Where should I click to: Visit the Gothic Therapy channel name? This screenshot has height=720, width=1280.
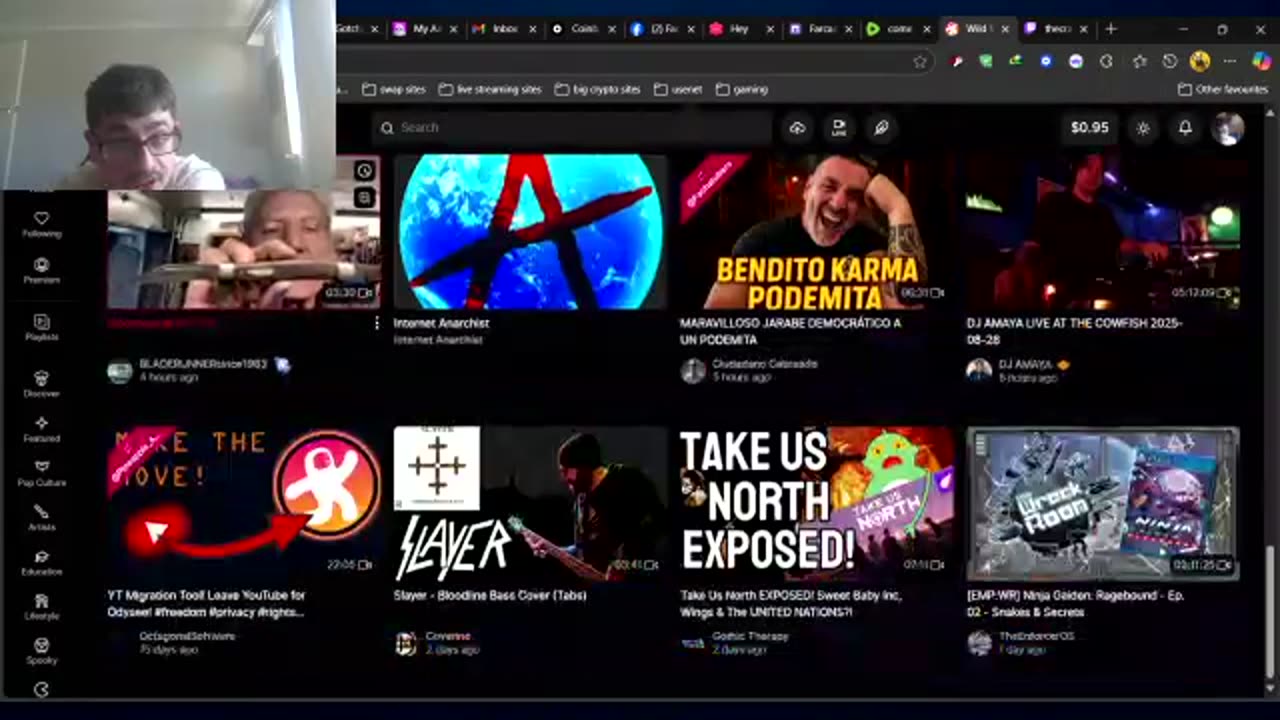pyautogui.click(x=750, y=636)
